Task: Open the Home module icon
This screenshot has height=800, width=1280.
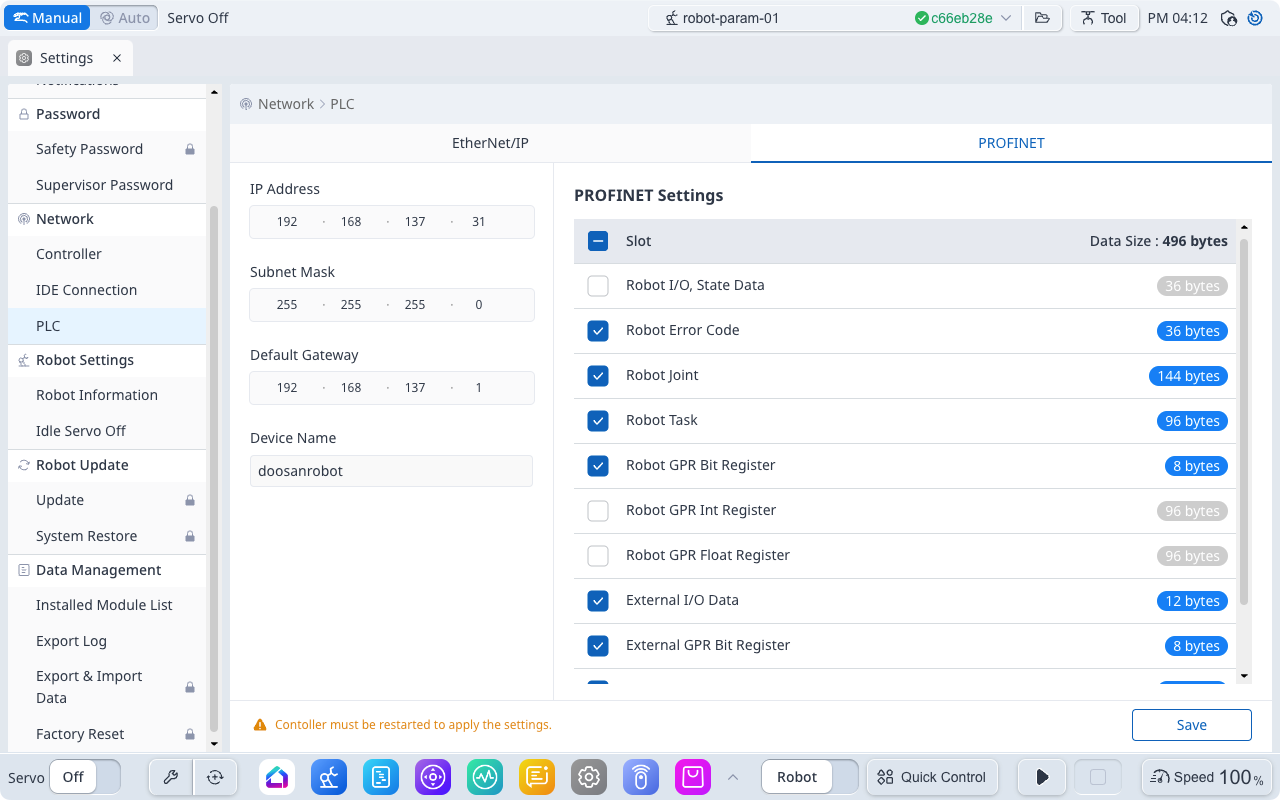Action: pos(277,777)
